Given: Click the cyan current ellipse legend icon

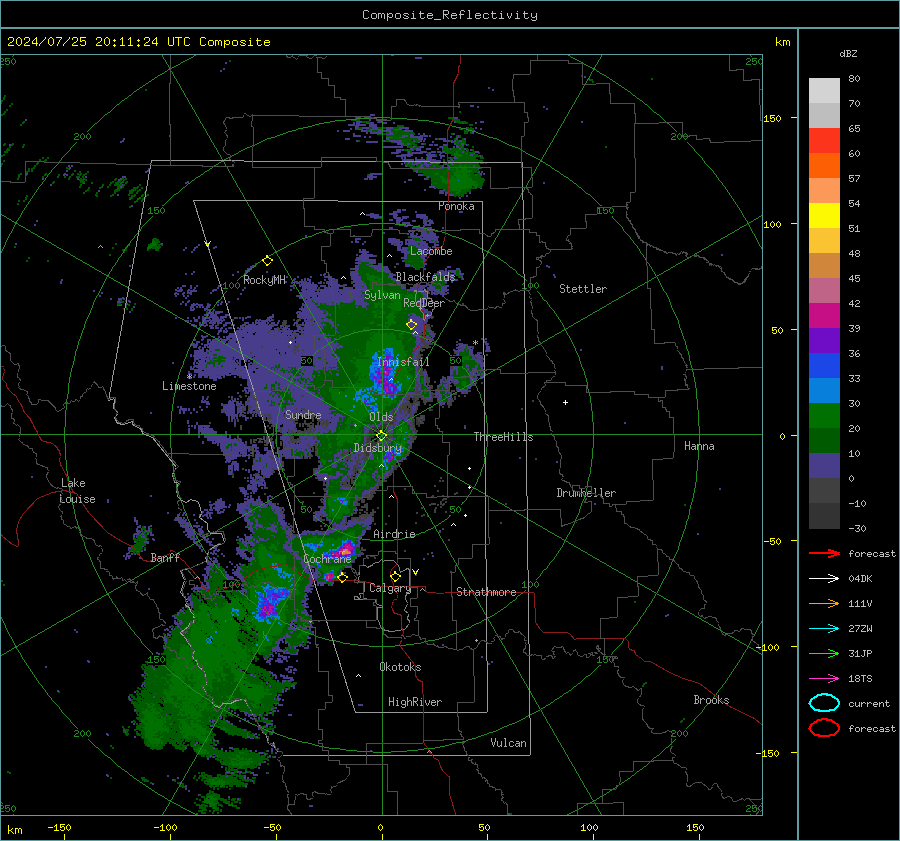Looking at the screenshot, I should [824, 703].
